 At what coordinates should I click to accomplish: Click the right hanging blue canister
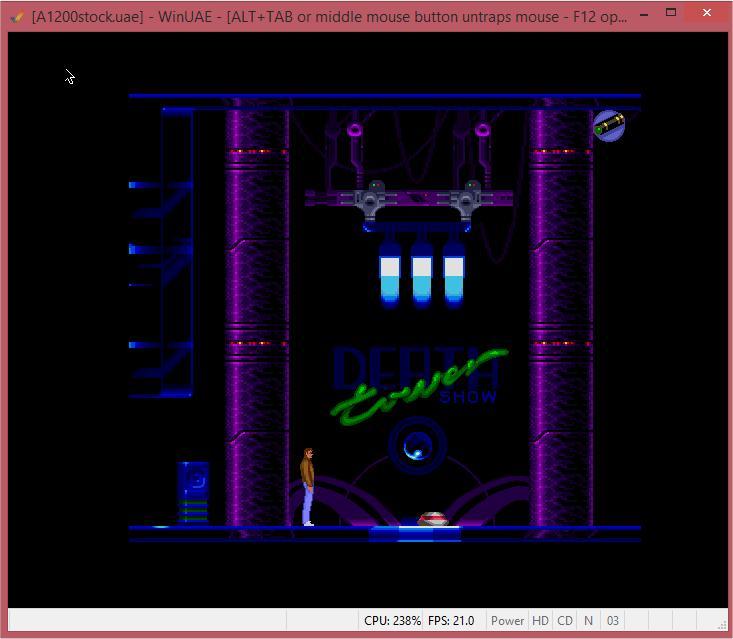coord(453,274)
